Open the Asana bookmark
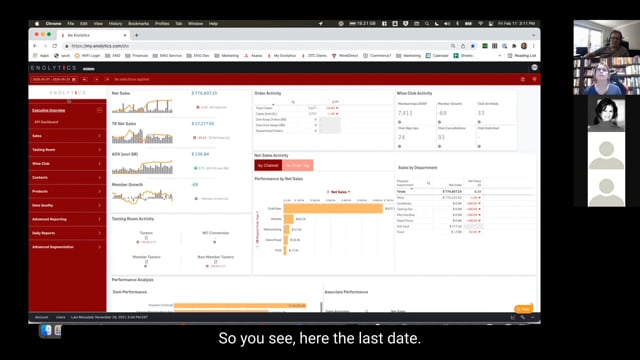640x360 pixels. [x=253, y=56]
